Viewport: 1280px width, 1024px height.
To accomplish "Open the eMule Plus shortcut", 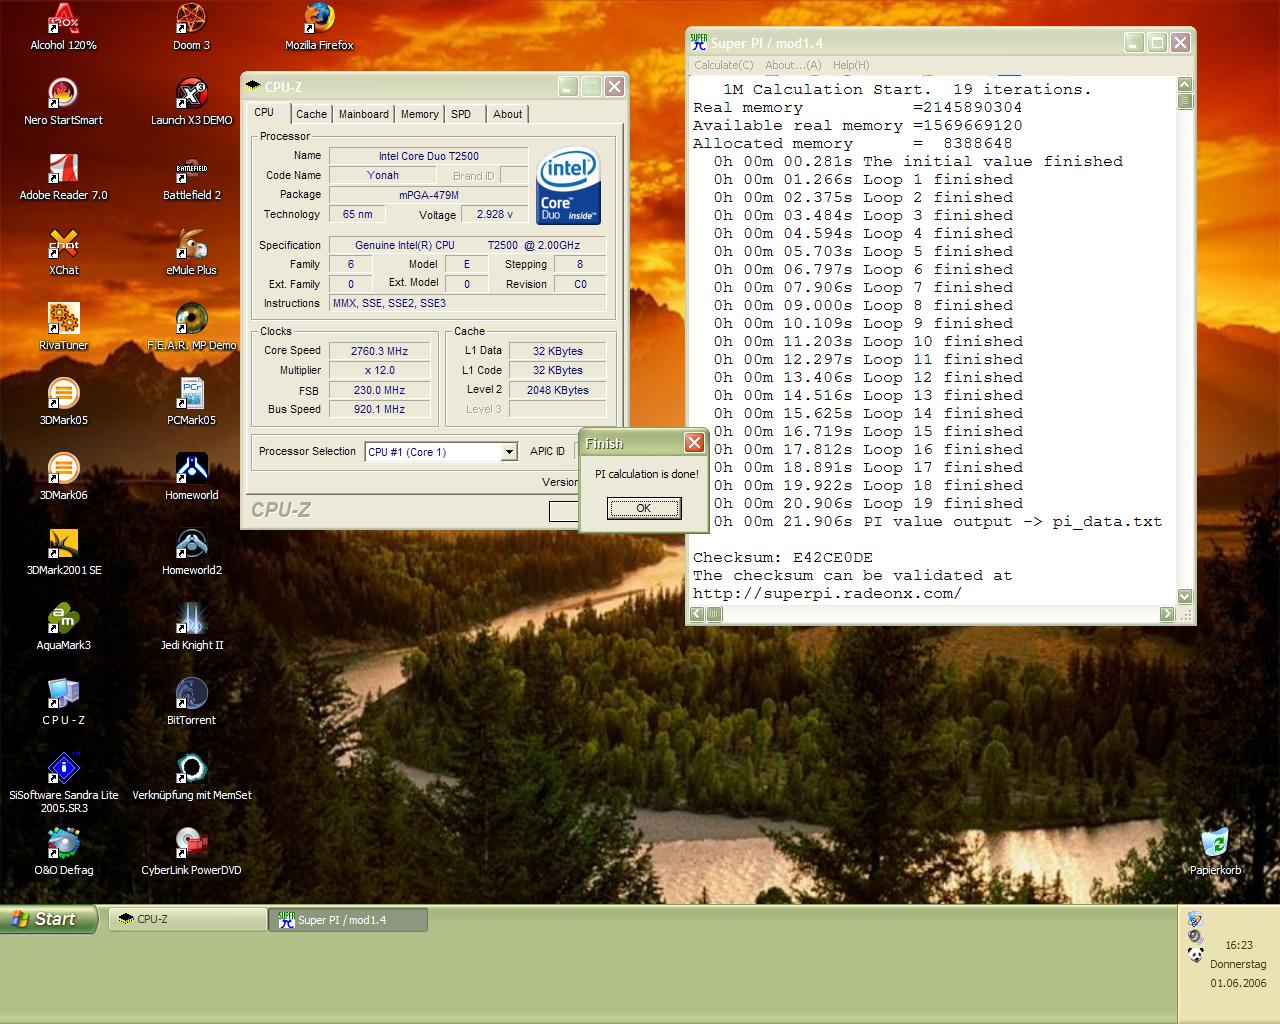I will pyautogui.click(x=191, y=245).
